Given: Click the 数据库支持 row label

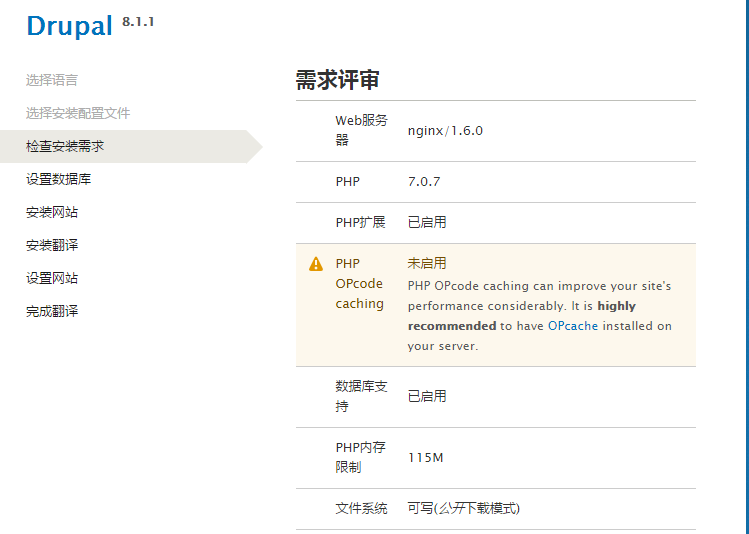Looking at the screenshot, I should [360, 396].
